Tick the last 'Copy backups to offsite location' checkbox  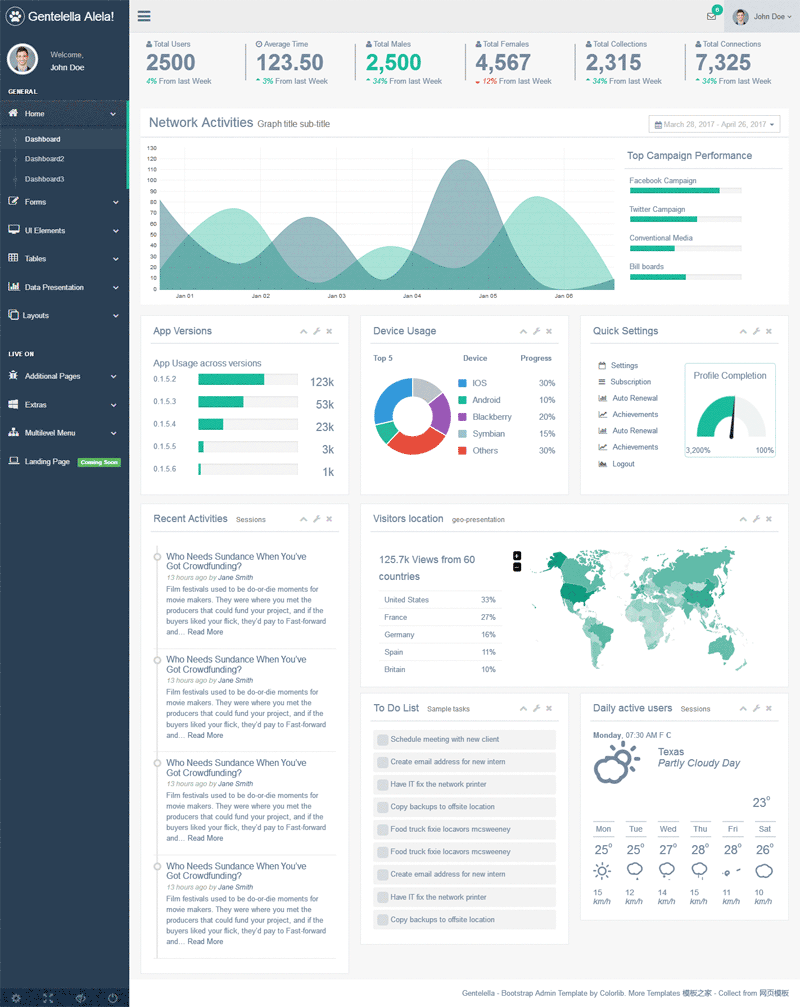383,920
